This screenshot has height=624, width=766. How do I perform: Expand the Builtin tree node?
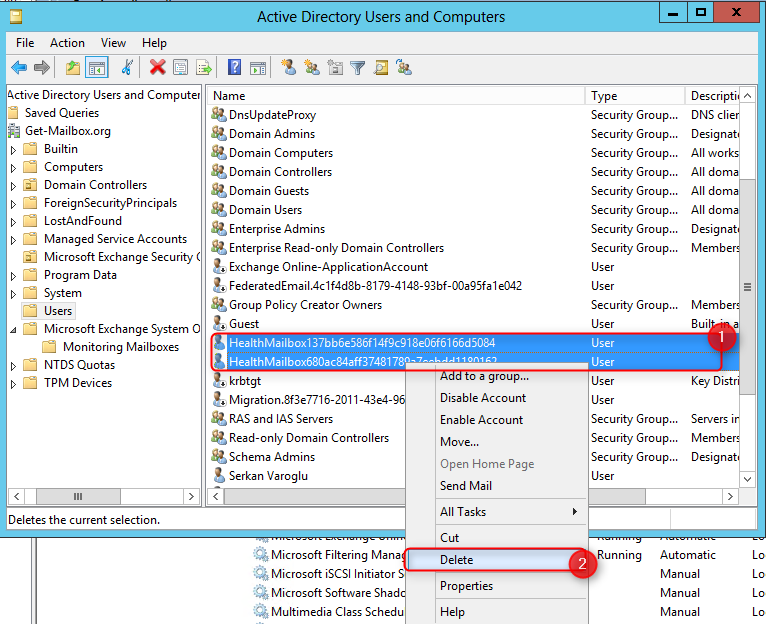pyautogui.click(x=14, y=150)
